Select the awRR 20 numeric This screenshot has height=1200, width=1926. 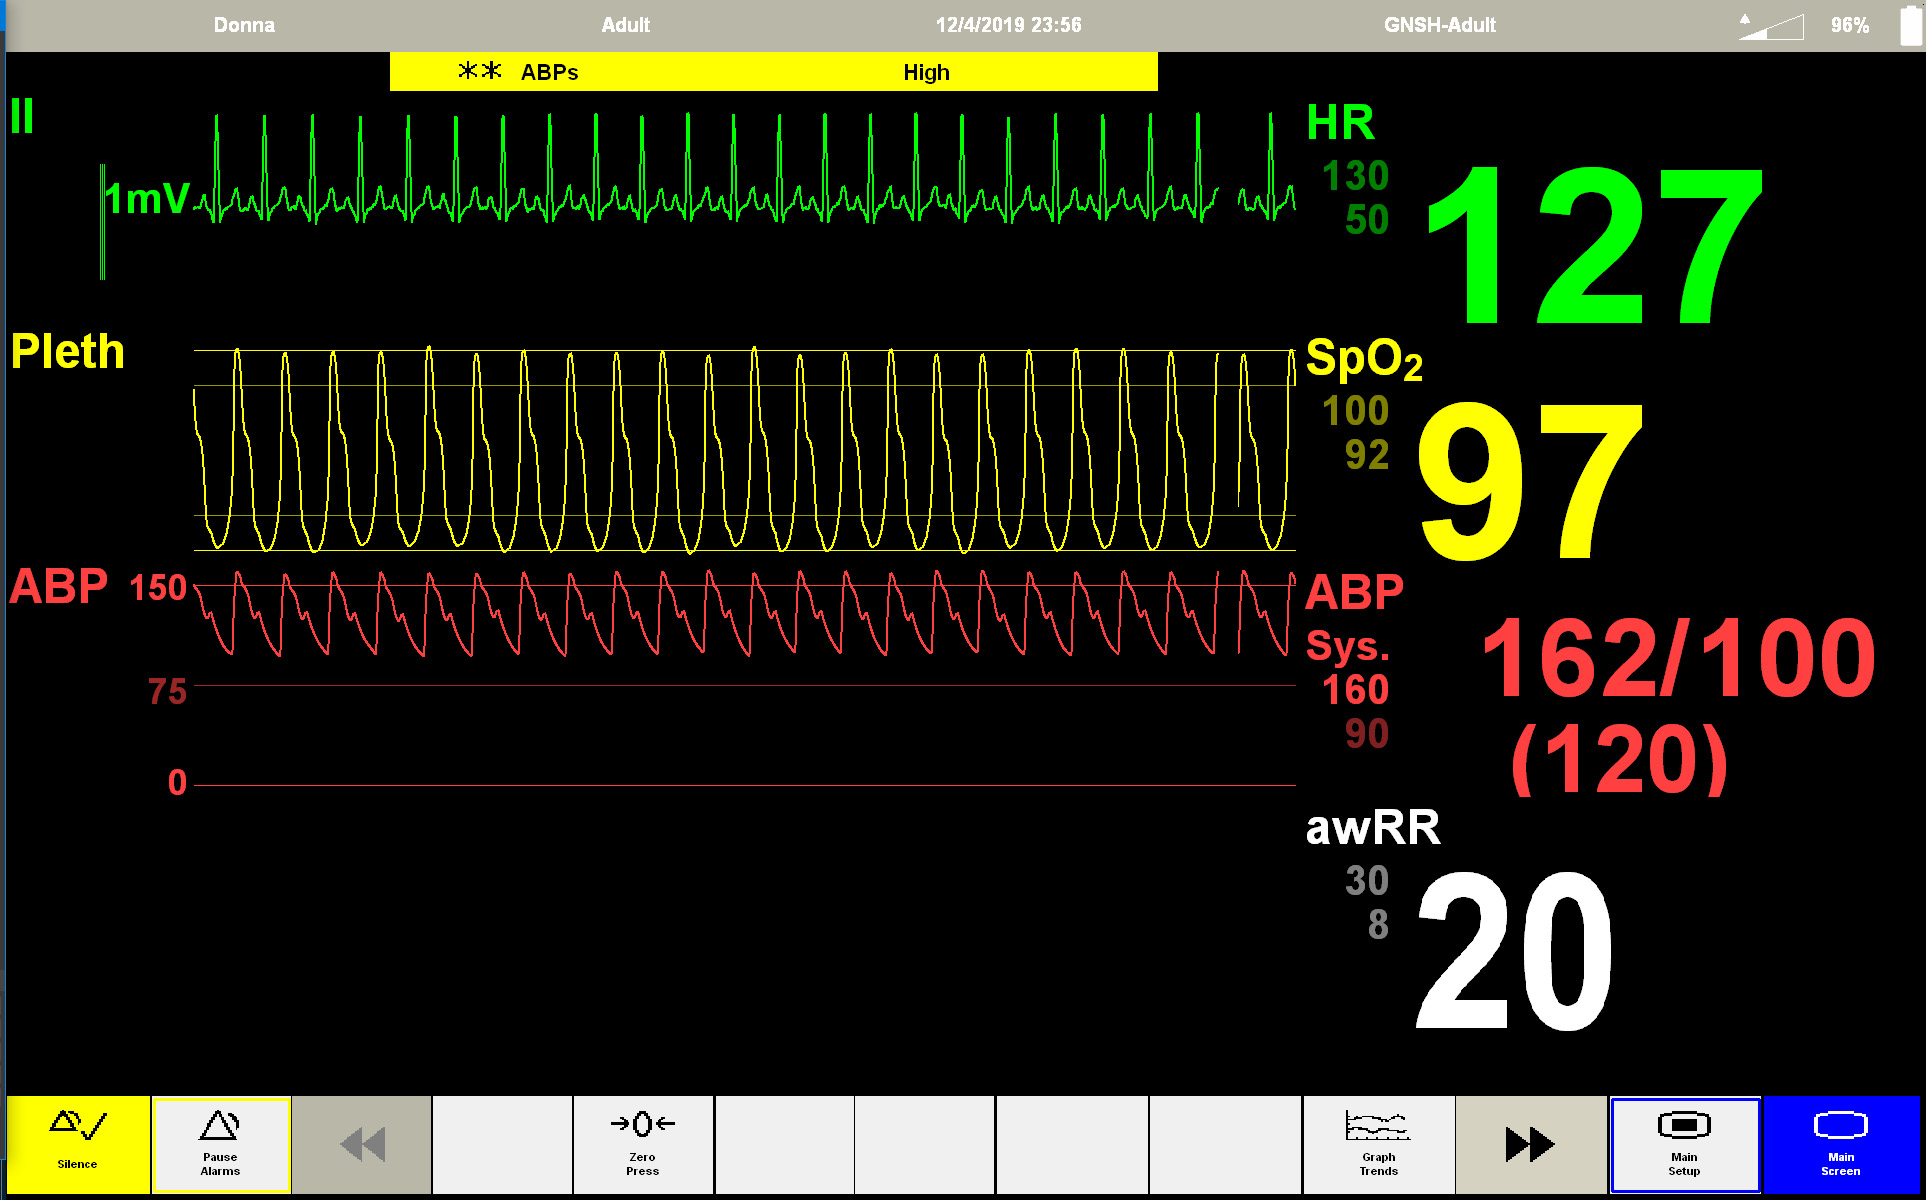(1513, 950)
